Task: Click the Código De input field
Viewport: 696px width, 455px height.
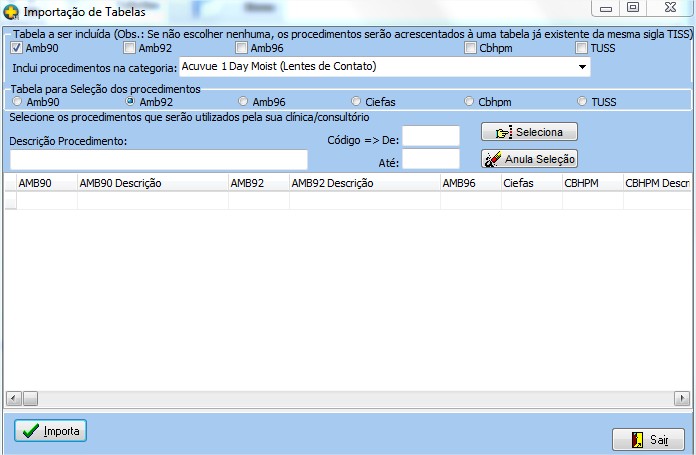Action: point(430,136)
